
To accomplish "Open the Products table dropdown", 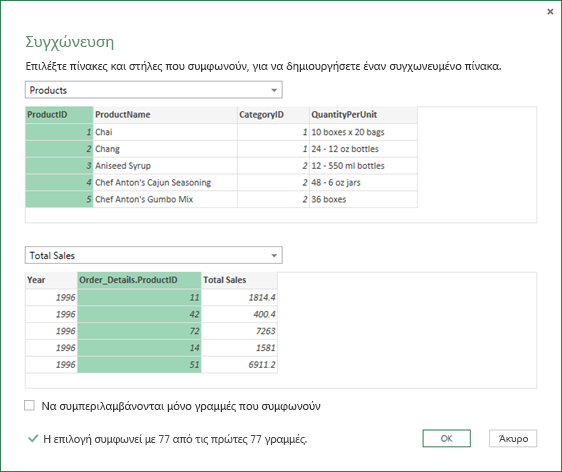I will 154,90.
